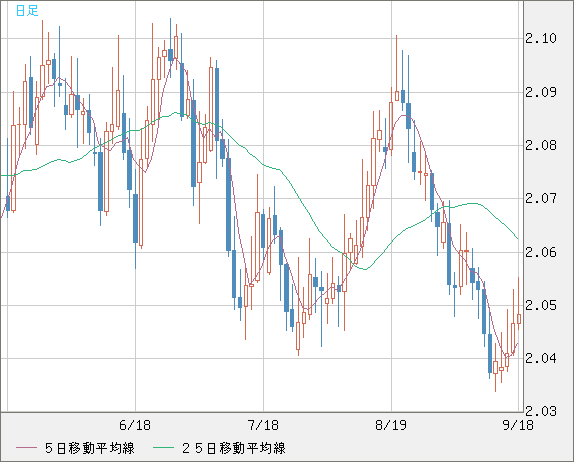This screenshot has height=462, width=574.
Task: Click the green 25-day average legend swatch
Action: [163, 448]
